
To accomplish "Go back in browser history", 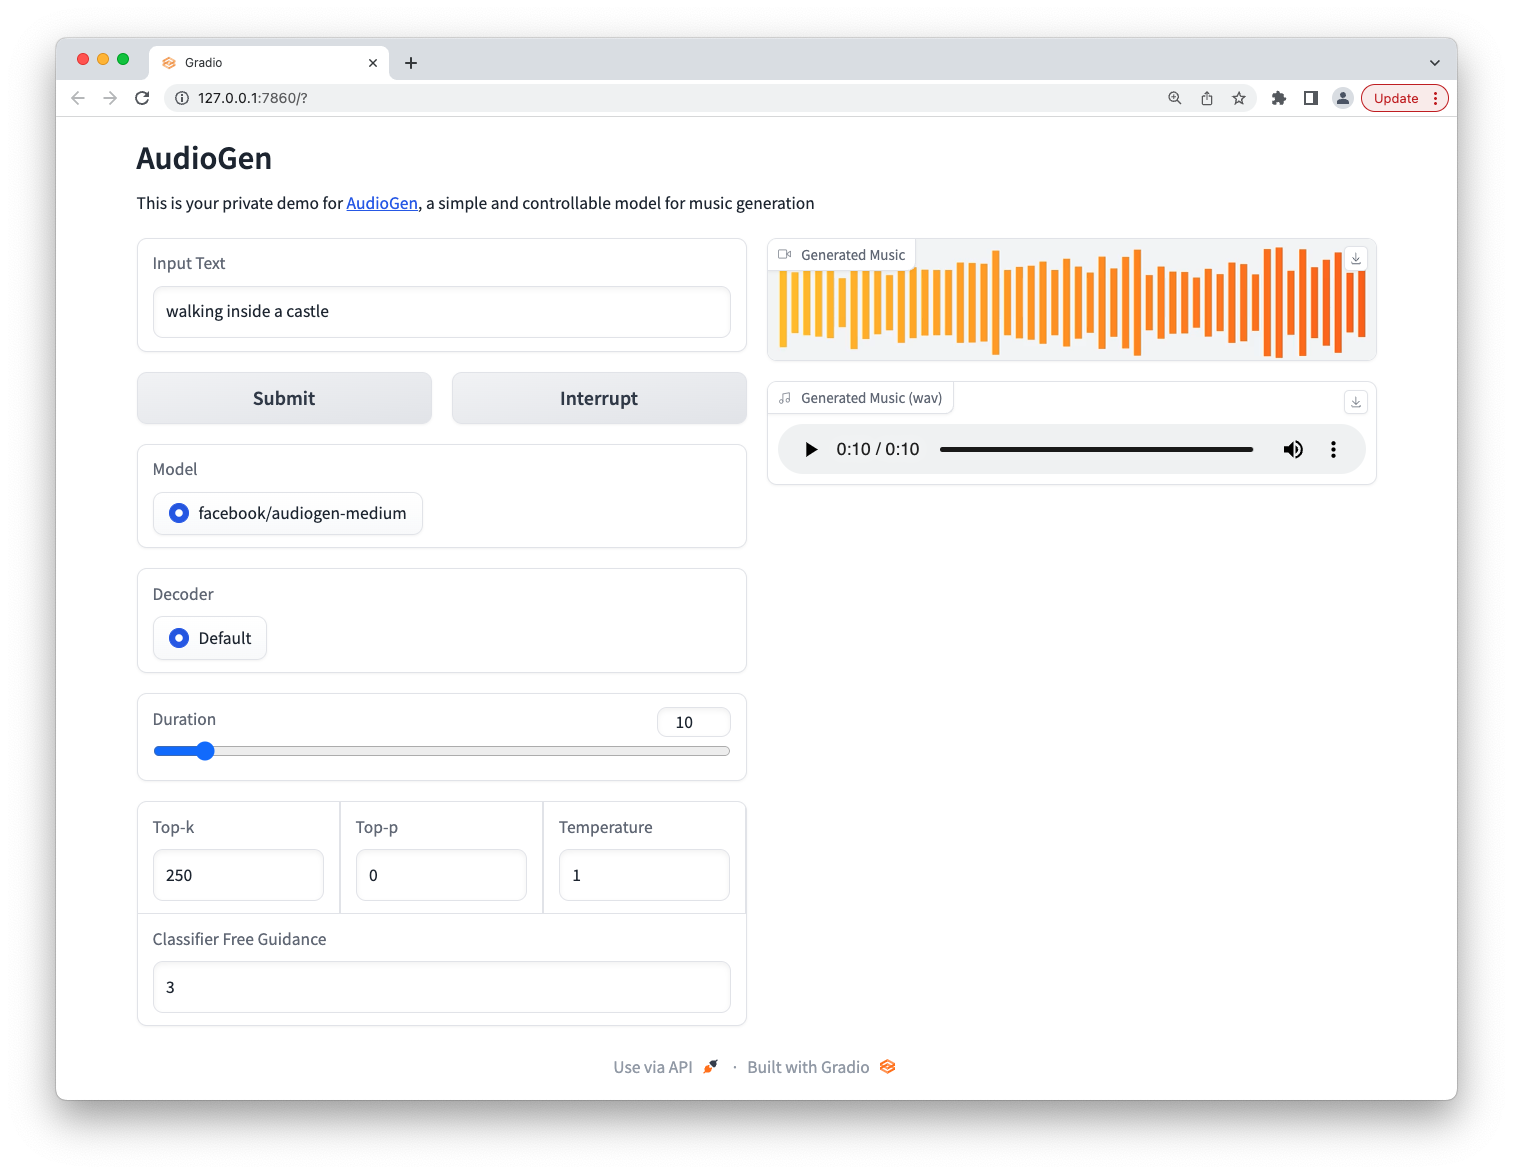I will [78, 98].
